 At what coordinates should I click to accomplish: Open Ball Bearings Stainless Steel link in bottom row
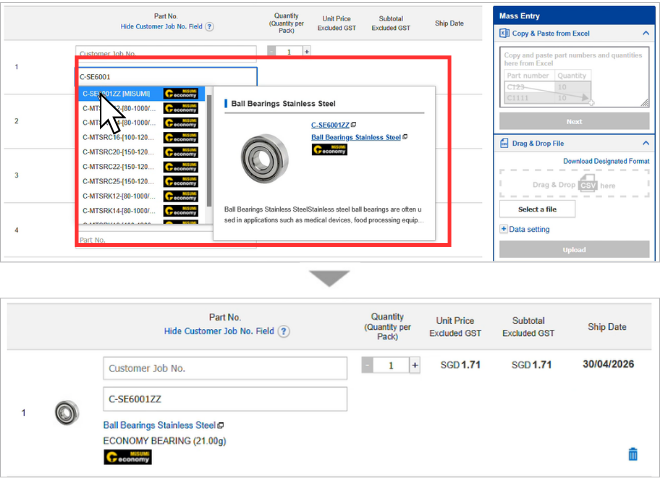coord(159,425)
